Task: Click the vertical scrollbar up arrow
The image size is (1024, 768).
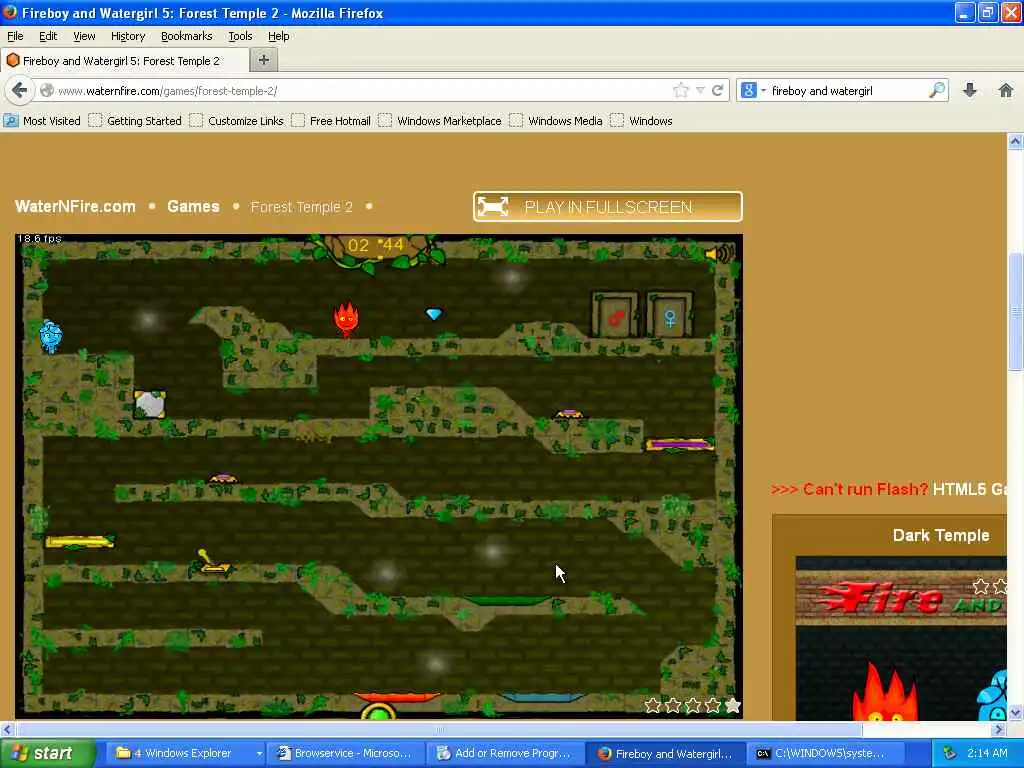Action: tap(1015, 141)
